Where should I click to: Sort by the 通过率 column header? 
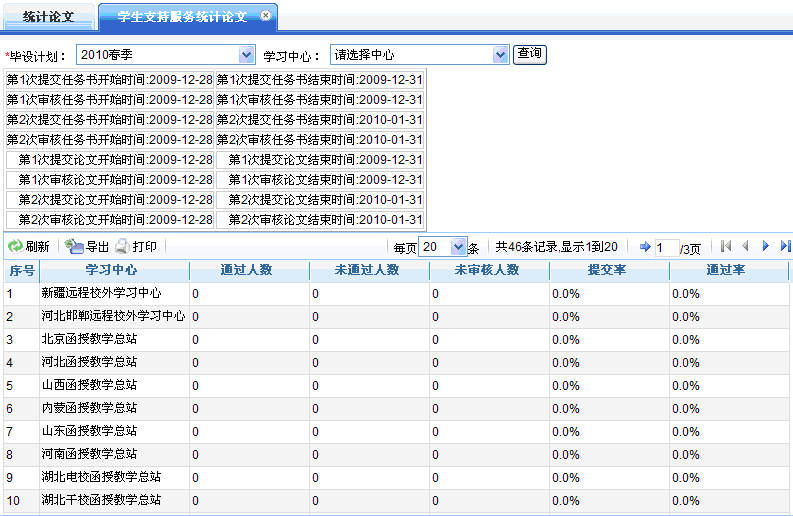[x=729, y=270]
